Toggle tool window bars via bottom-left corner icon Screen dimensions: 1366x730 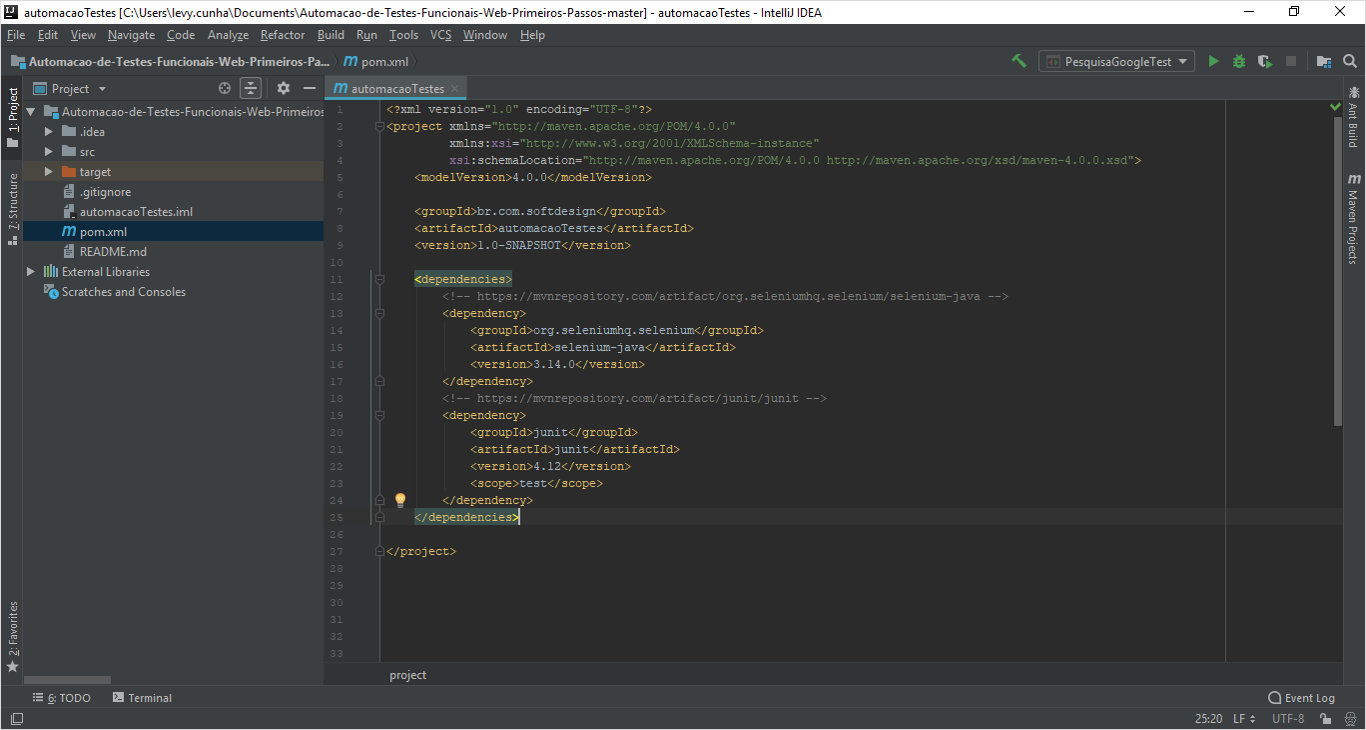click(x=17, y=719)
